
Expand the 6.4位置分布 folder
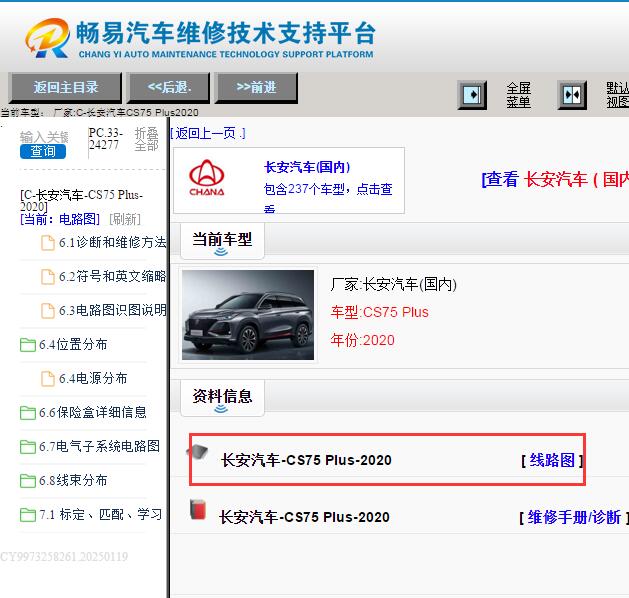click(x=73, y=344)
